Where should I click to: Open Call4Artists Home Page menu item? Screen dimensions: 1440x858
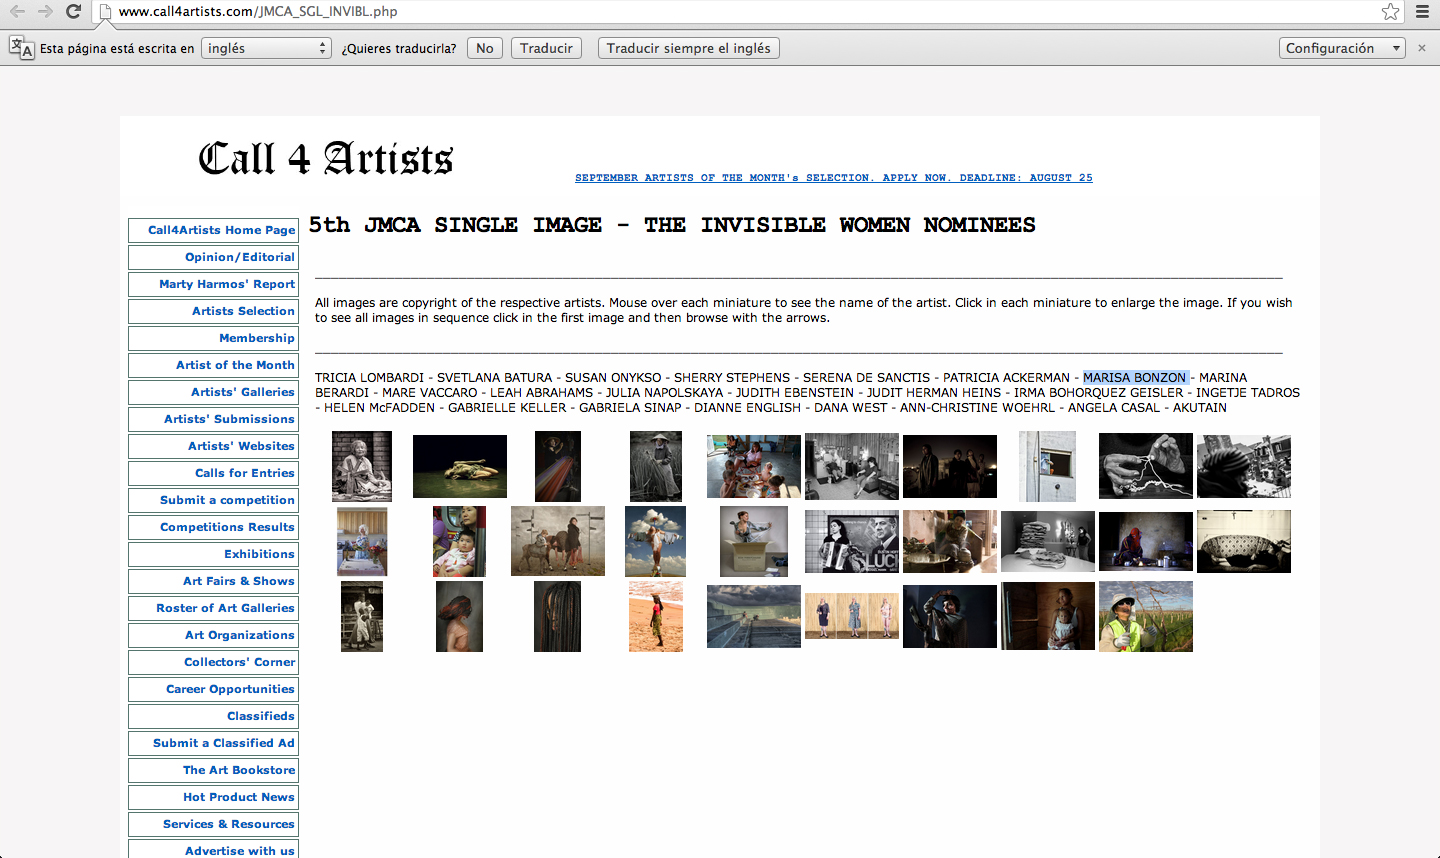pyautogui.click(x=214, y=230)
